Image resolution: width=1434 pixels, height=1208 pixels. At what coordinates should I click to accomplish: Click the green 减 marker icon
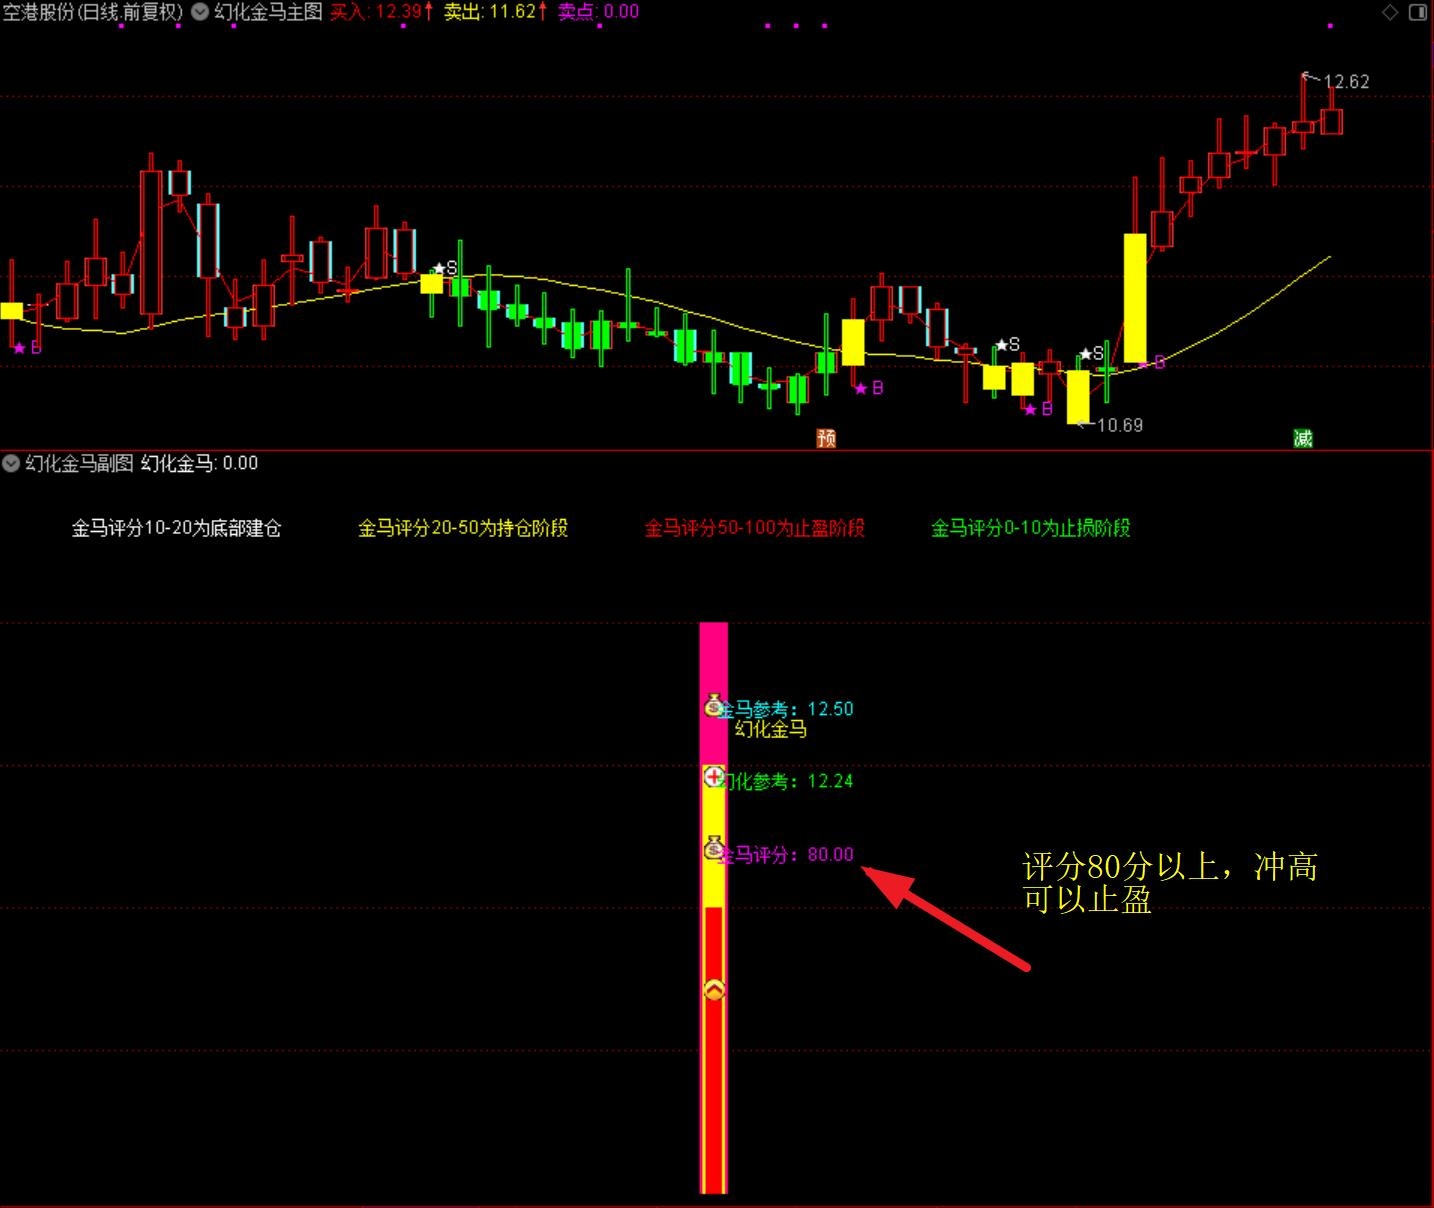(x=1302, y=438)
